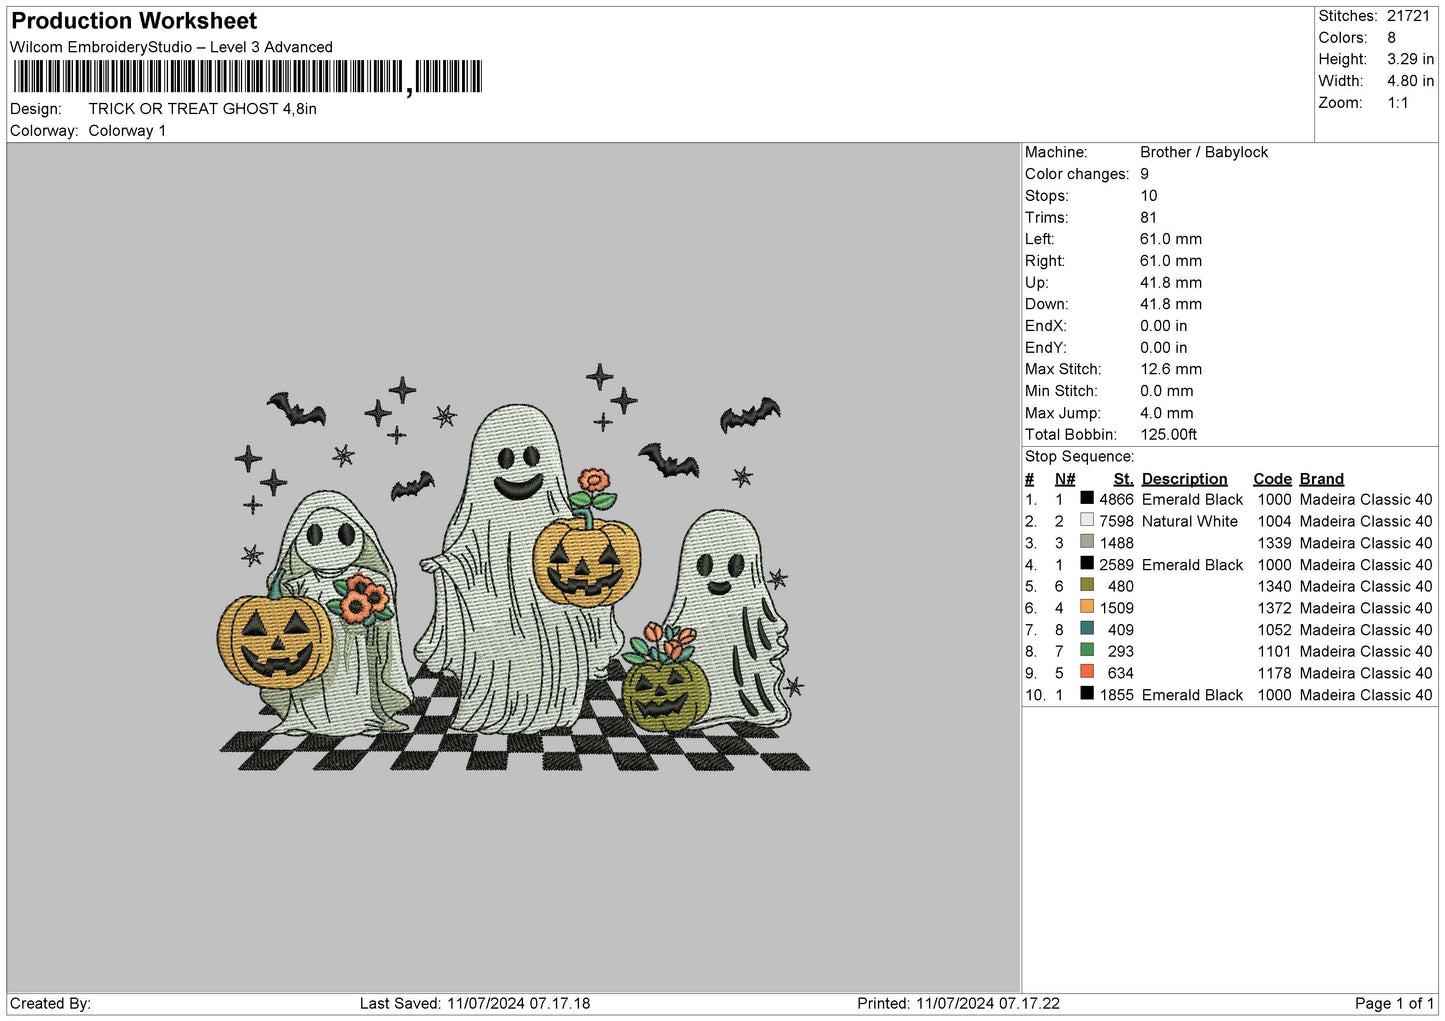Screen dimensions: 1445x1021
Task: Click thread code 1339 in row 3
Action: pos(1274,543)
